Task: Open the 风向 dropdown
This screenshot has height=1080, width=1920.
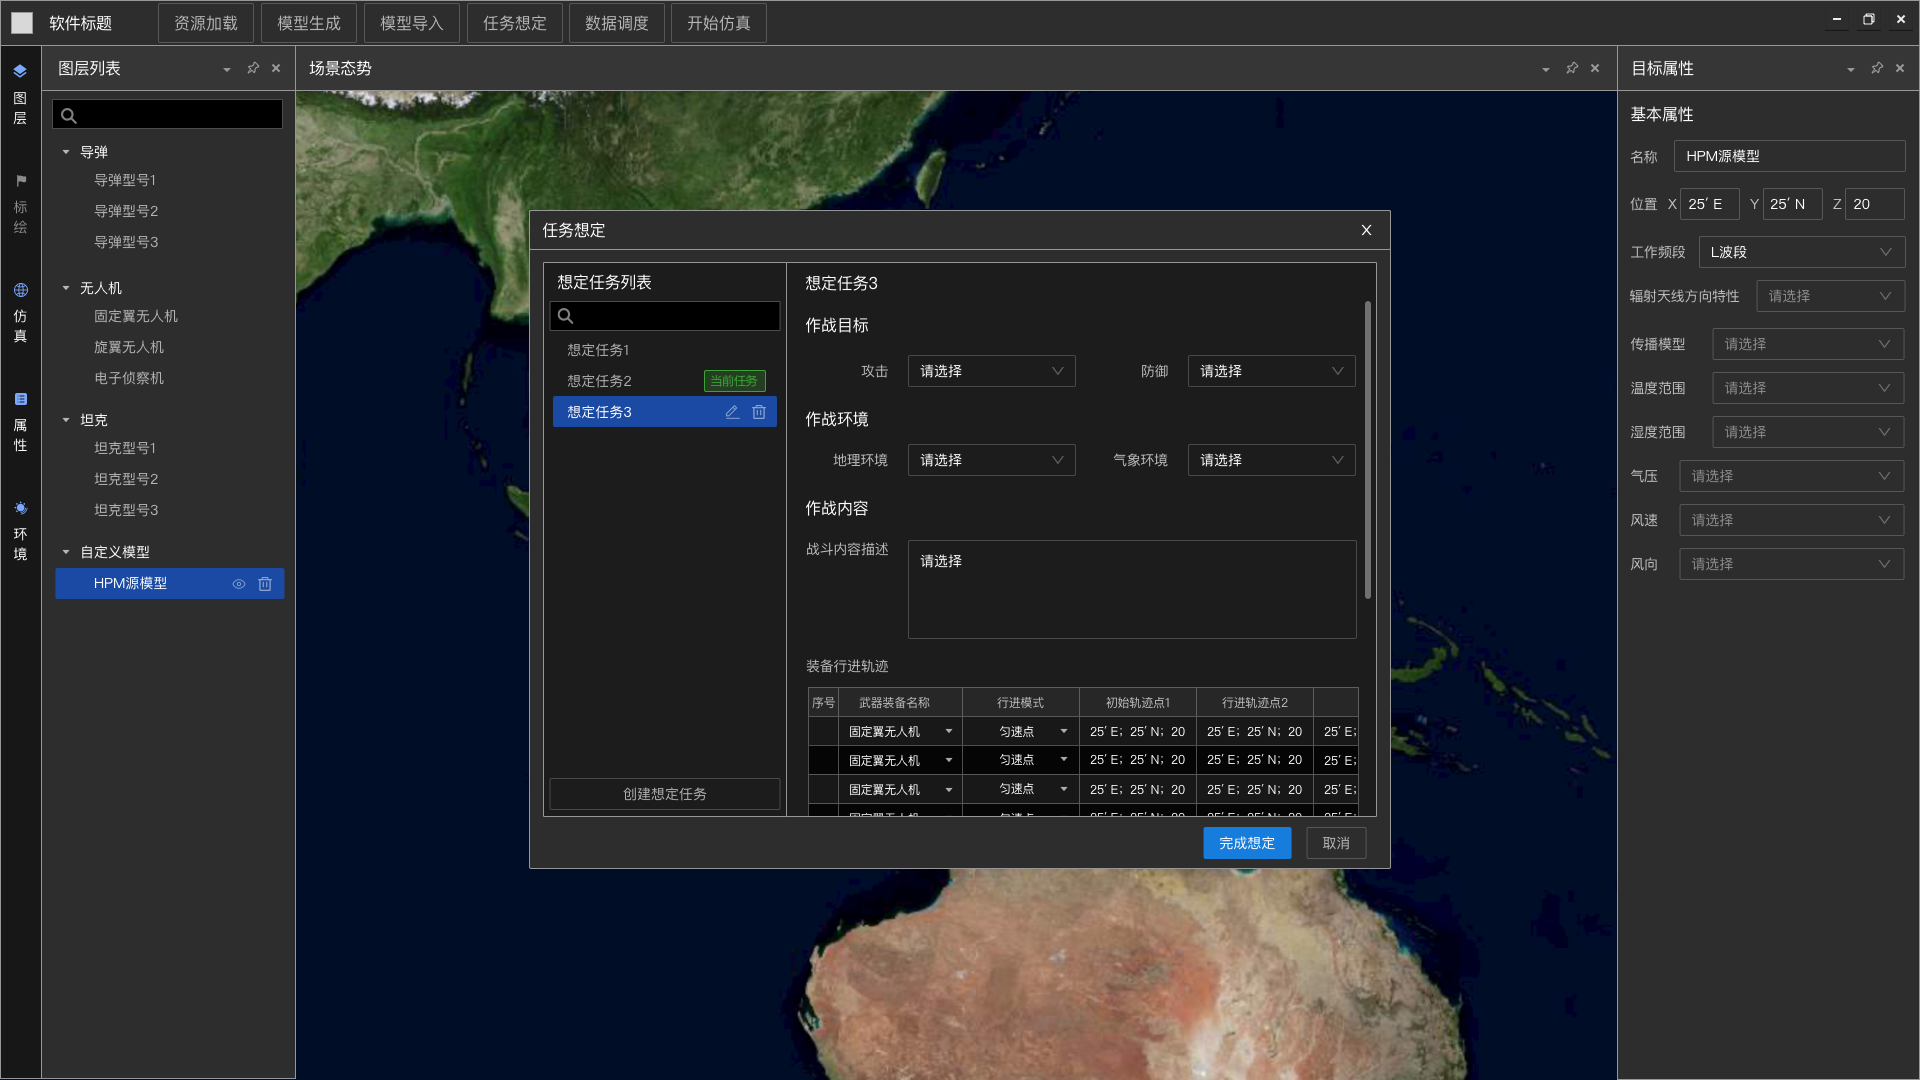Action: [x=1791, y=564]
